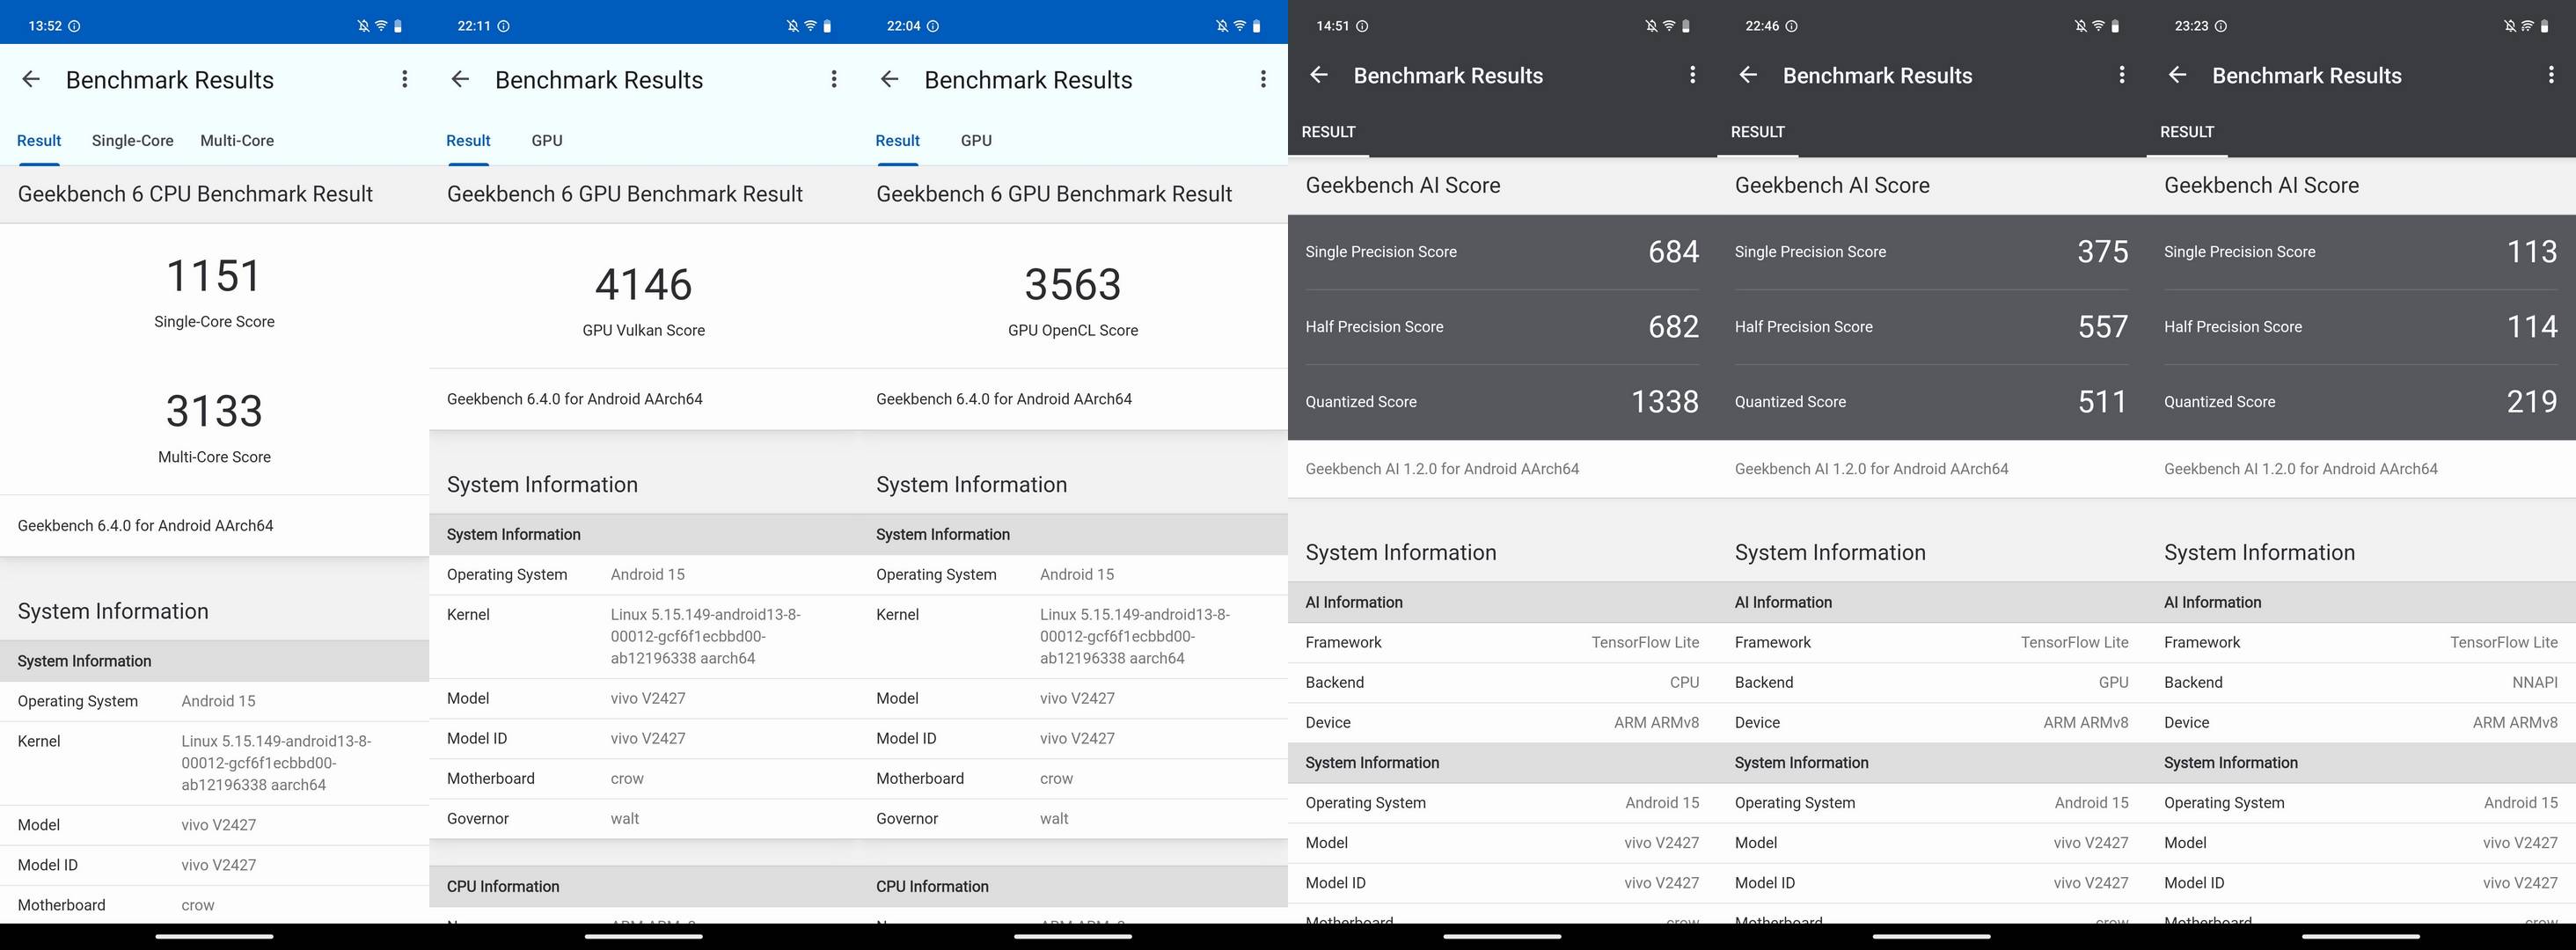Image resolution: width=2576 pixels, height=950 pixels.
Task: Tap Motherboard crow row on OpenCL screen
Action: point(1073,779)
